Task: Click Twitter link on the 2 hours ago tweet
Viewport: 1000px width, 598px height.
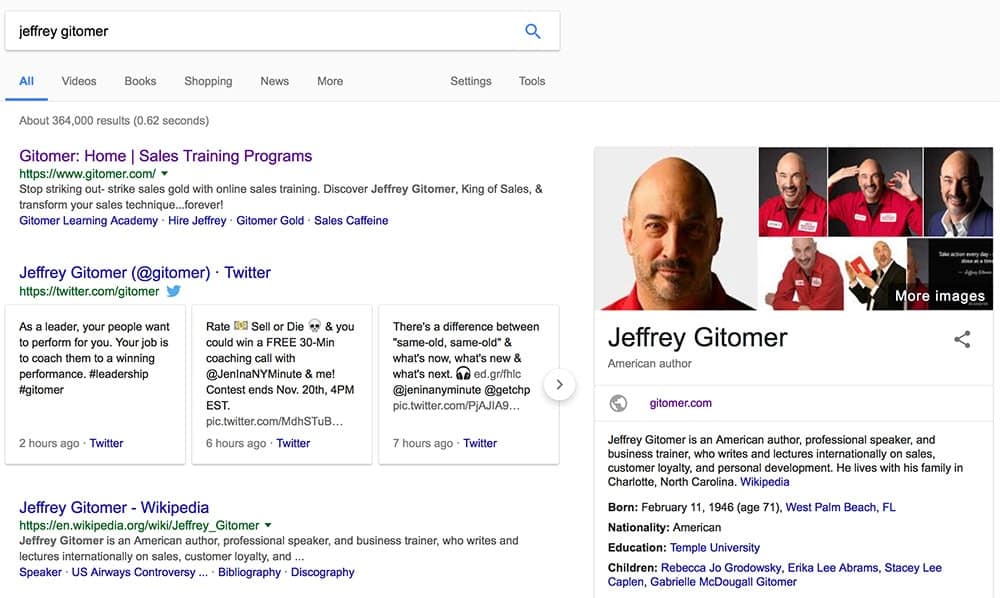Action: coord(106,443)
